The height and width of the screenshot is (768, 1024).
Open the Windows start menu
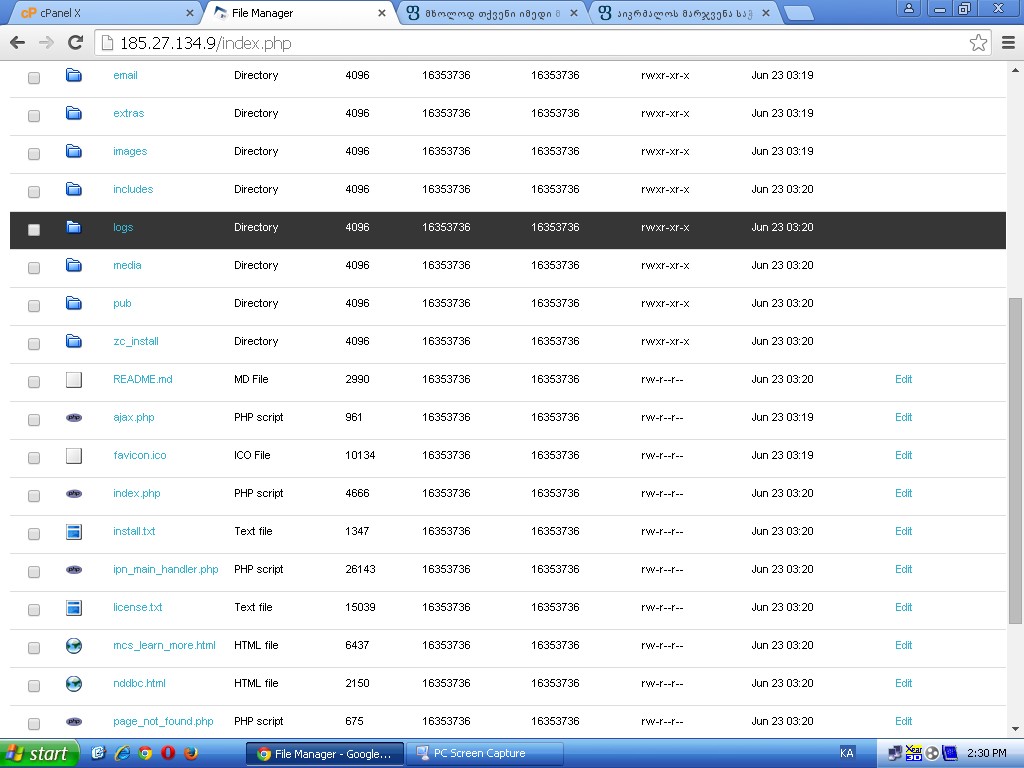[39, 754]
